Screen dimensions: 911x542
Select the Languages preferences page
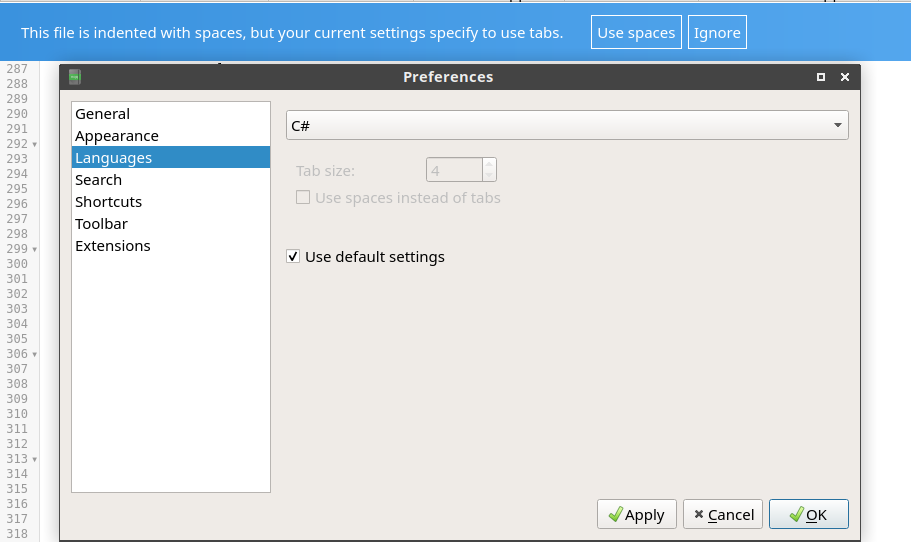tap(171, 157)
